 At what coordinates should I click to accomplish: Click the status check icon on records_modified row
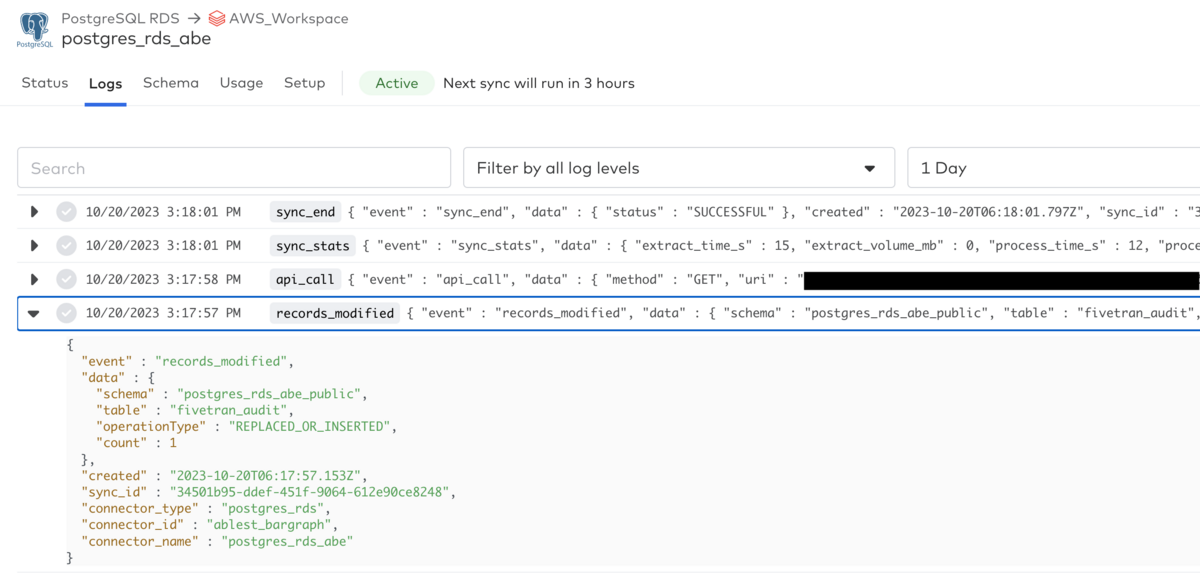click(66, 314)
